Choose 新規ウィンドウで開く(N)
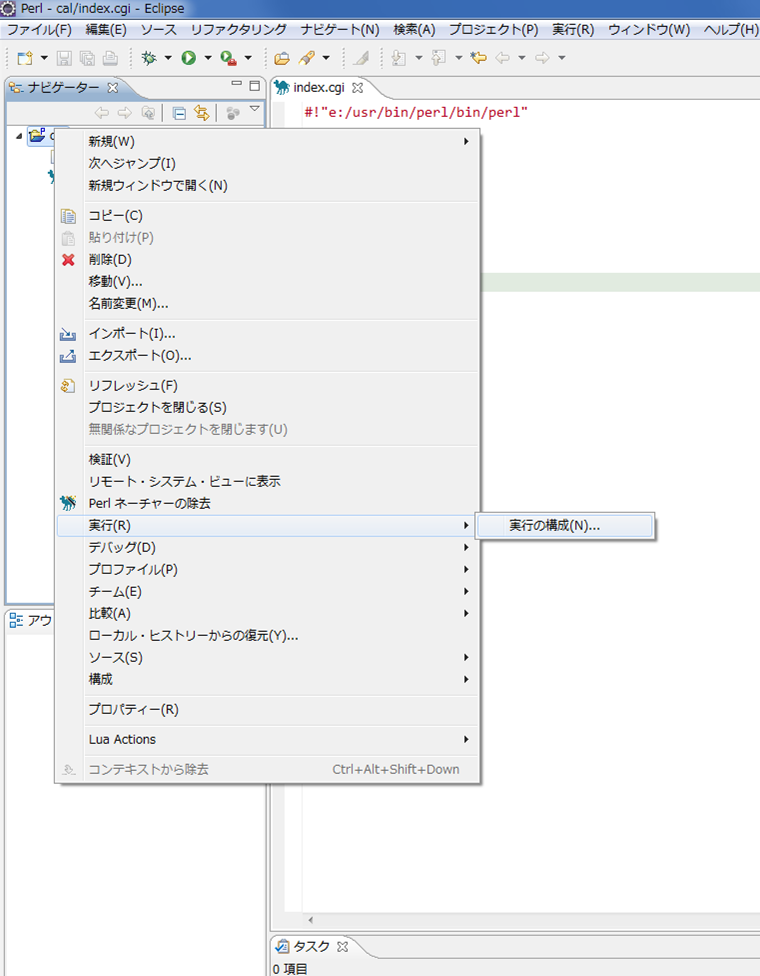Screen dimensions: 760x976 [268, 185]
